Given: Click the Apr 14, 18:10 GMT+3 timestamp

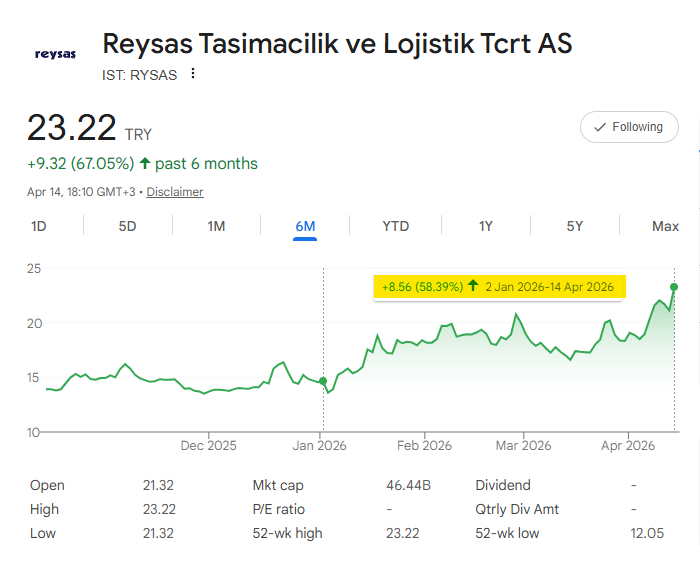Looking at the screenshot, I should tap(81, 192).
